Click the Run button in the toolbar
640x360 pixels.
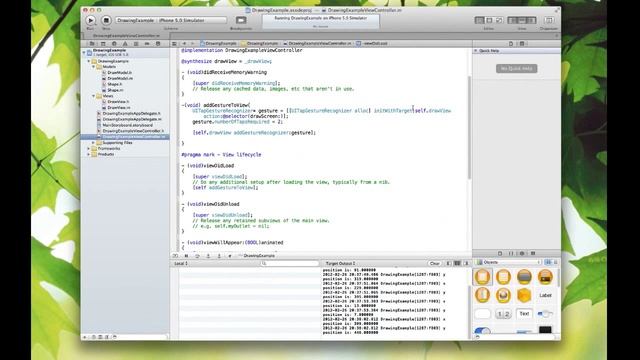coord(91,20)
